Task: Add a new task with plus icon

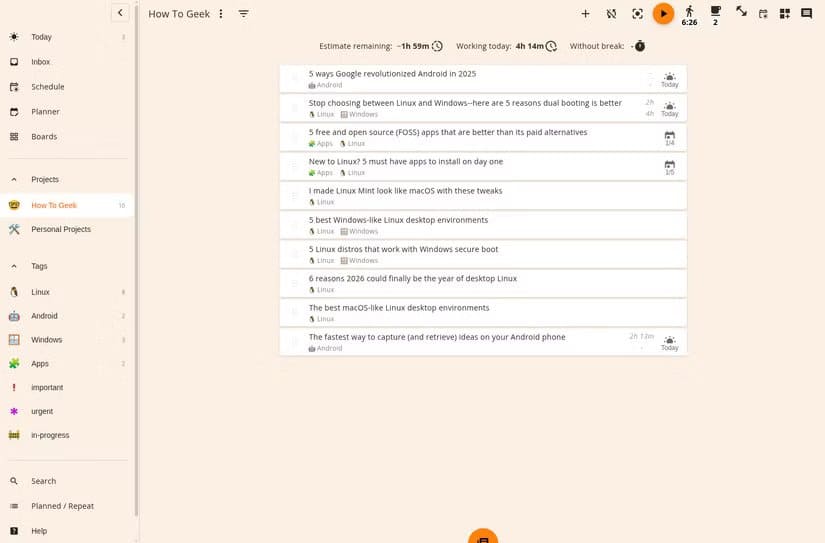Action: pyautogui.click(x=585, y=14)
